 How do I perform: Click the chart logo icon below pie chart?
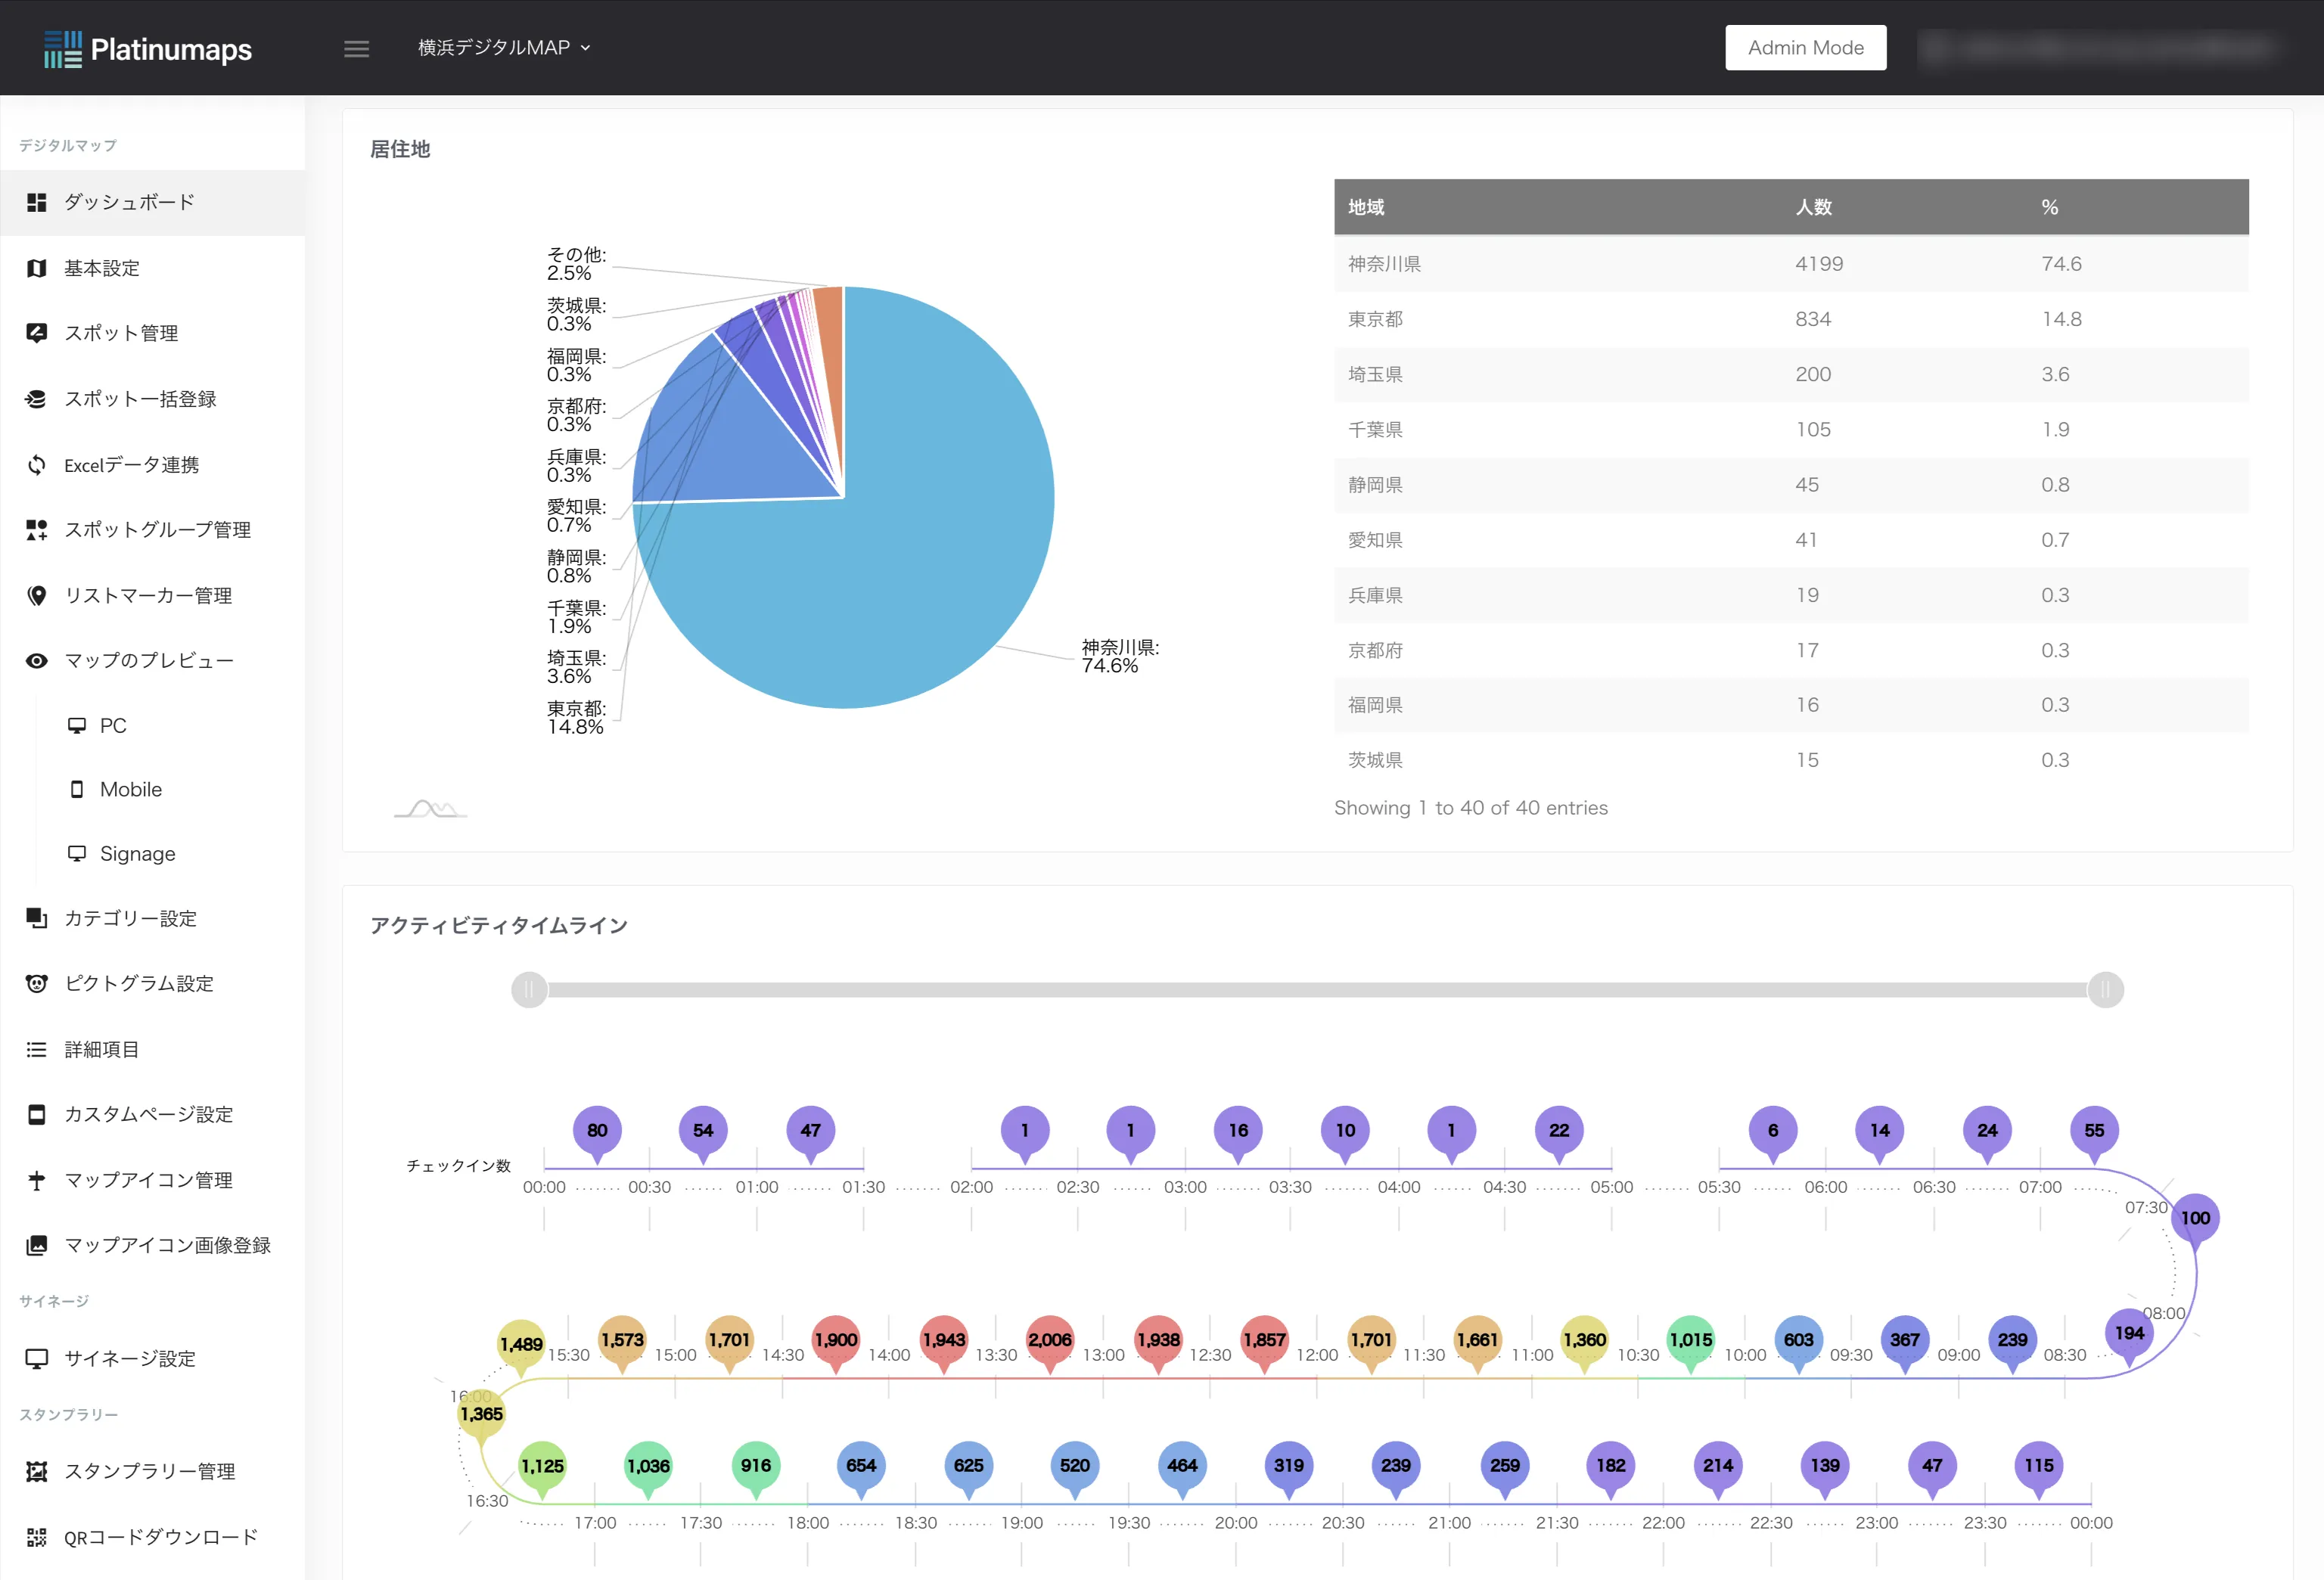(x=431, y=808)
